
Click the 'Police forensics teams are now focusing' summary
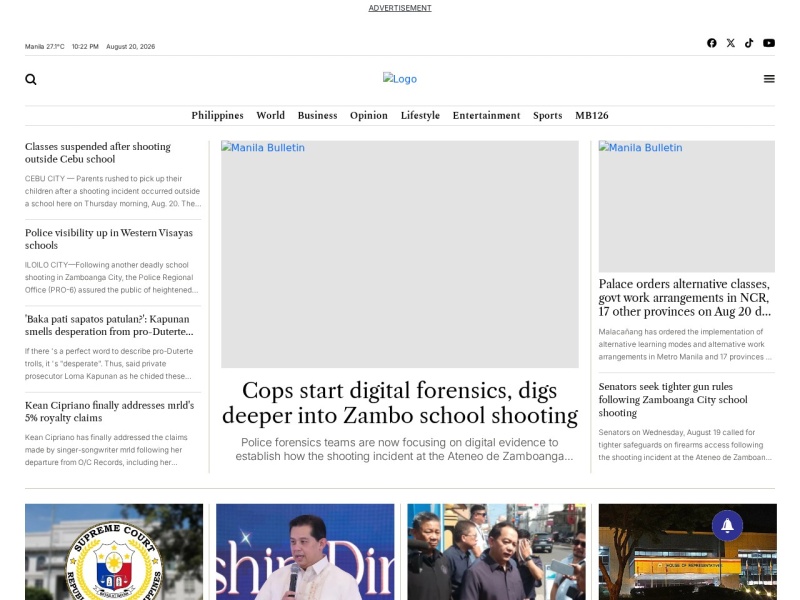click(x=404, y=449)
